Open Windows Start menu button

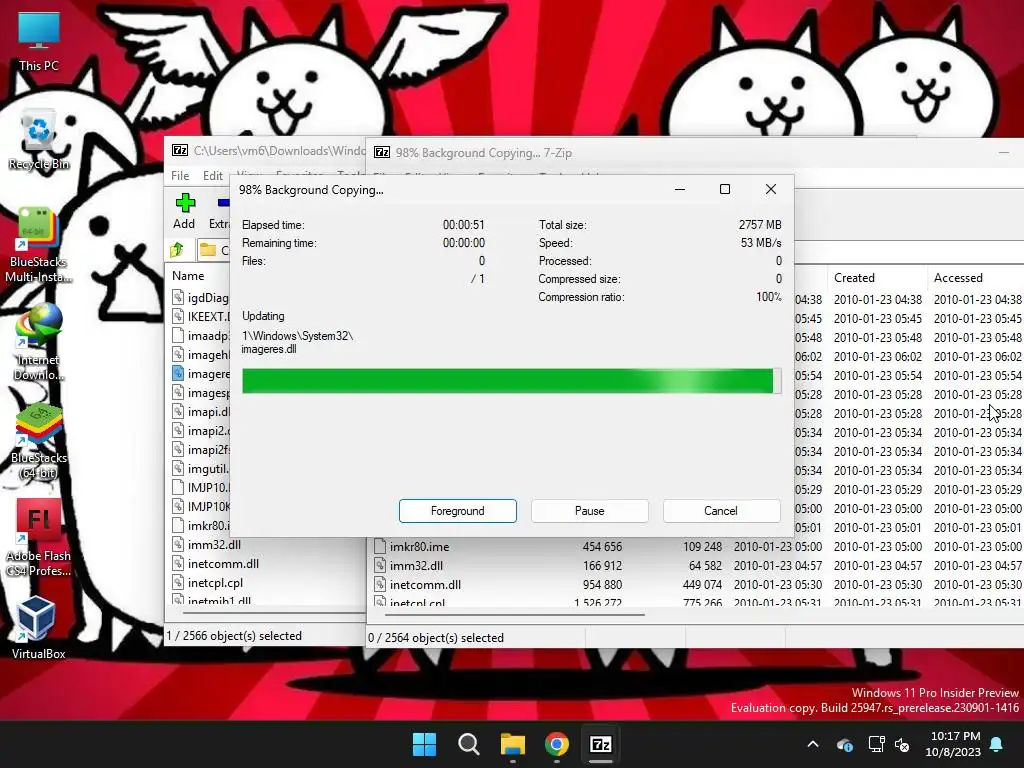tap(424, 744)
